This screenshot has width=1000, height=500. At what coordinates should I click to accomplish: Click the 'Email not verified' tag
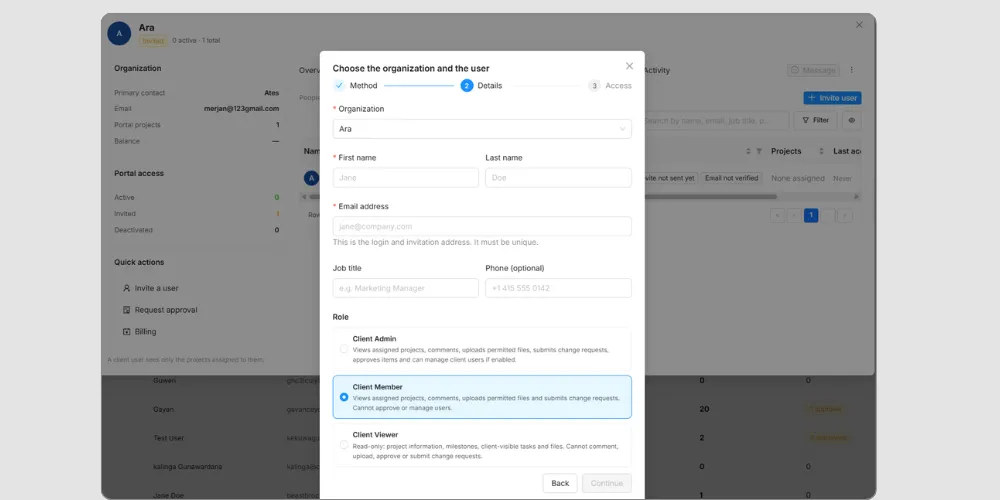pos(732,179)
